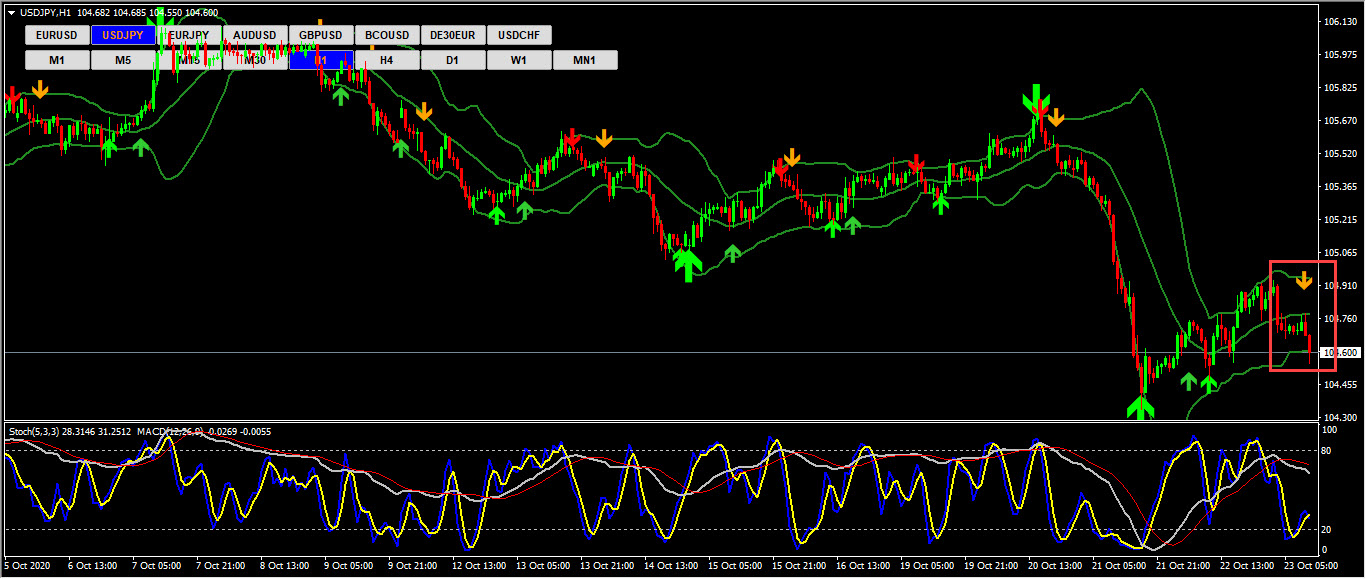Switch to the D1 daily timeframe
The height and width of the screenshot is (579, 1366).
[452, 60]
